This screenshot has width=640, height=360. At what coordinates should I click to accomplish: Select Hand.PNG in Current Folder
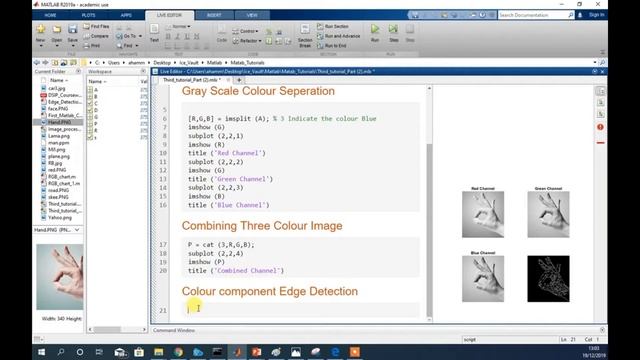click(x=59, y=122)
